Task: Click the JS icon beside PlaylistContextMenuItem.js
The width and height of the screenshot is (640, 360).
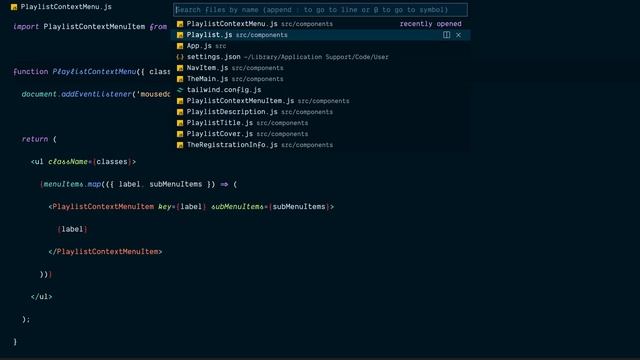Action: tap(180, 101)
